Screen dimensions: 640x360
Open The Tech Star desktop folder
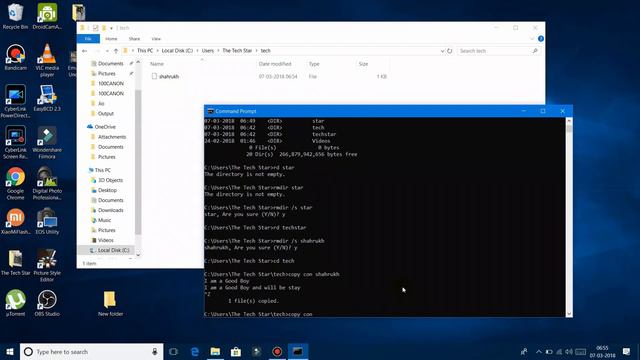(x=15, y=262)
